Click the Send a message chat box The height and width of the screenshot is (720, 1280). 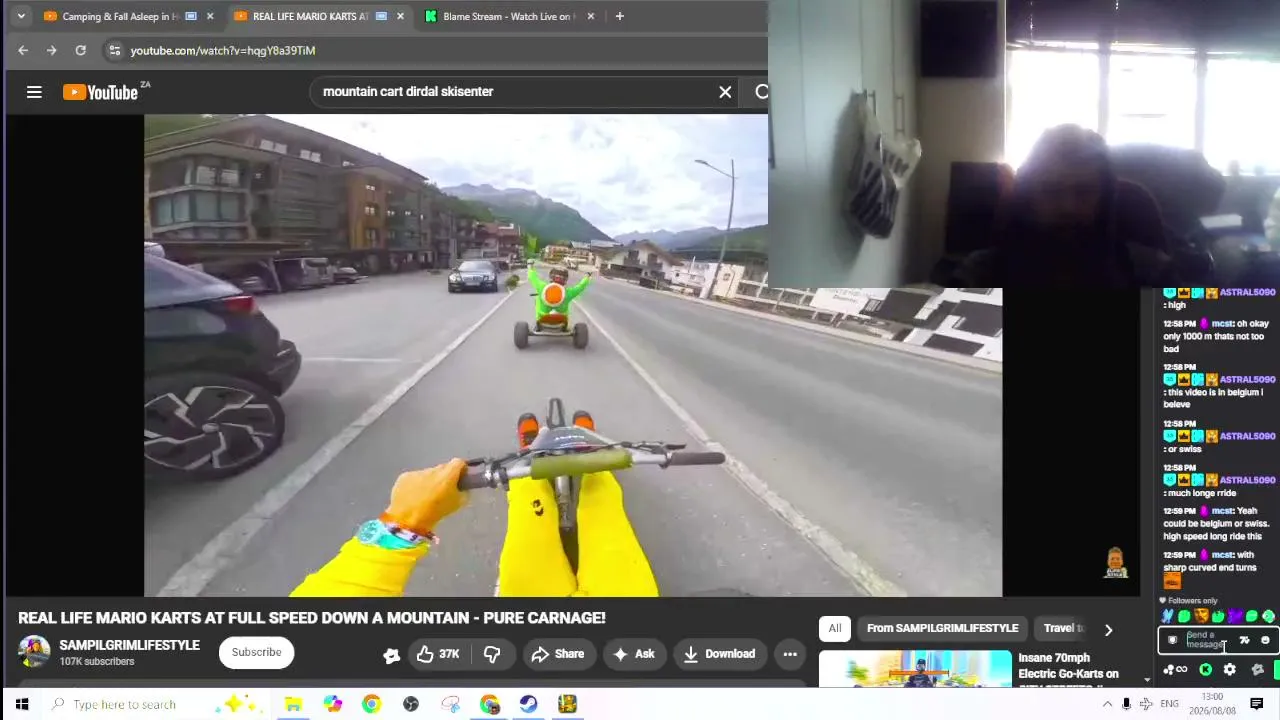[1207, 640]
